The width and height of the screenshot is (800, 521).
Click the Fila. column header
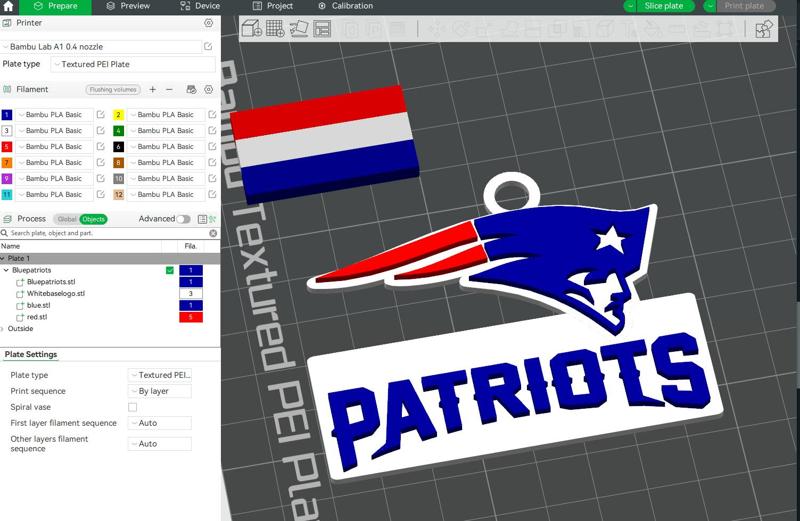(191, 246)
